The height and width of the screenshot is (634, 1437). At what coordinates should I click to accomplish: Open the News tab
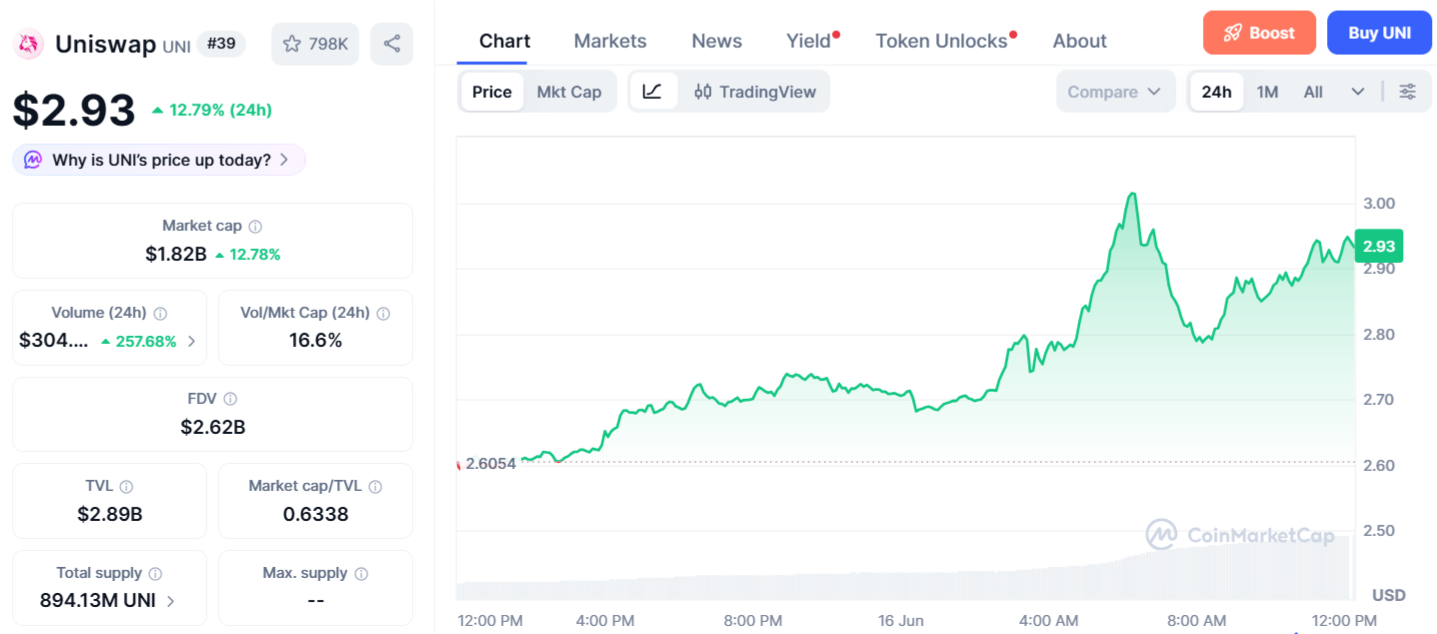[717, 41]
